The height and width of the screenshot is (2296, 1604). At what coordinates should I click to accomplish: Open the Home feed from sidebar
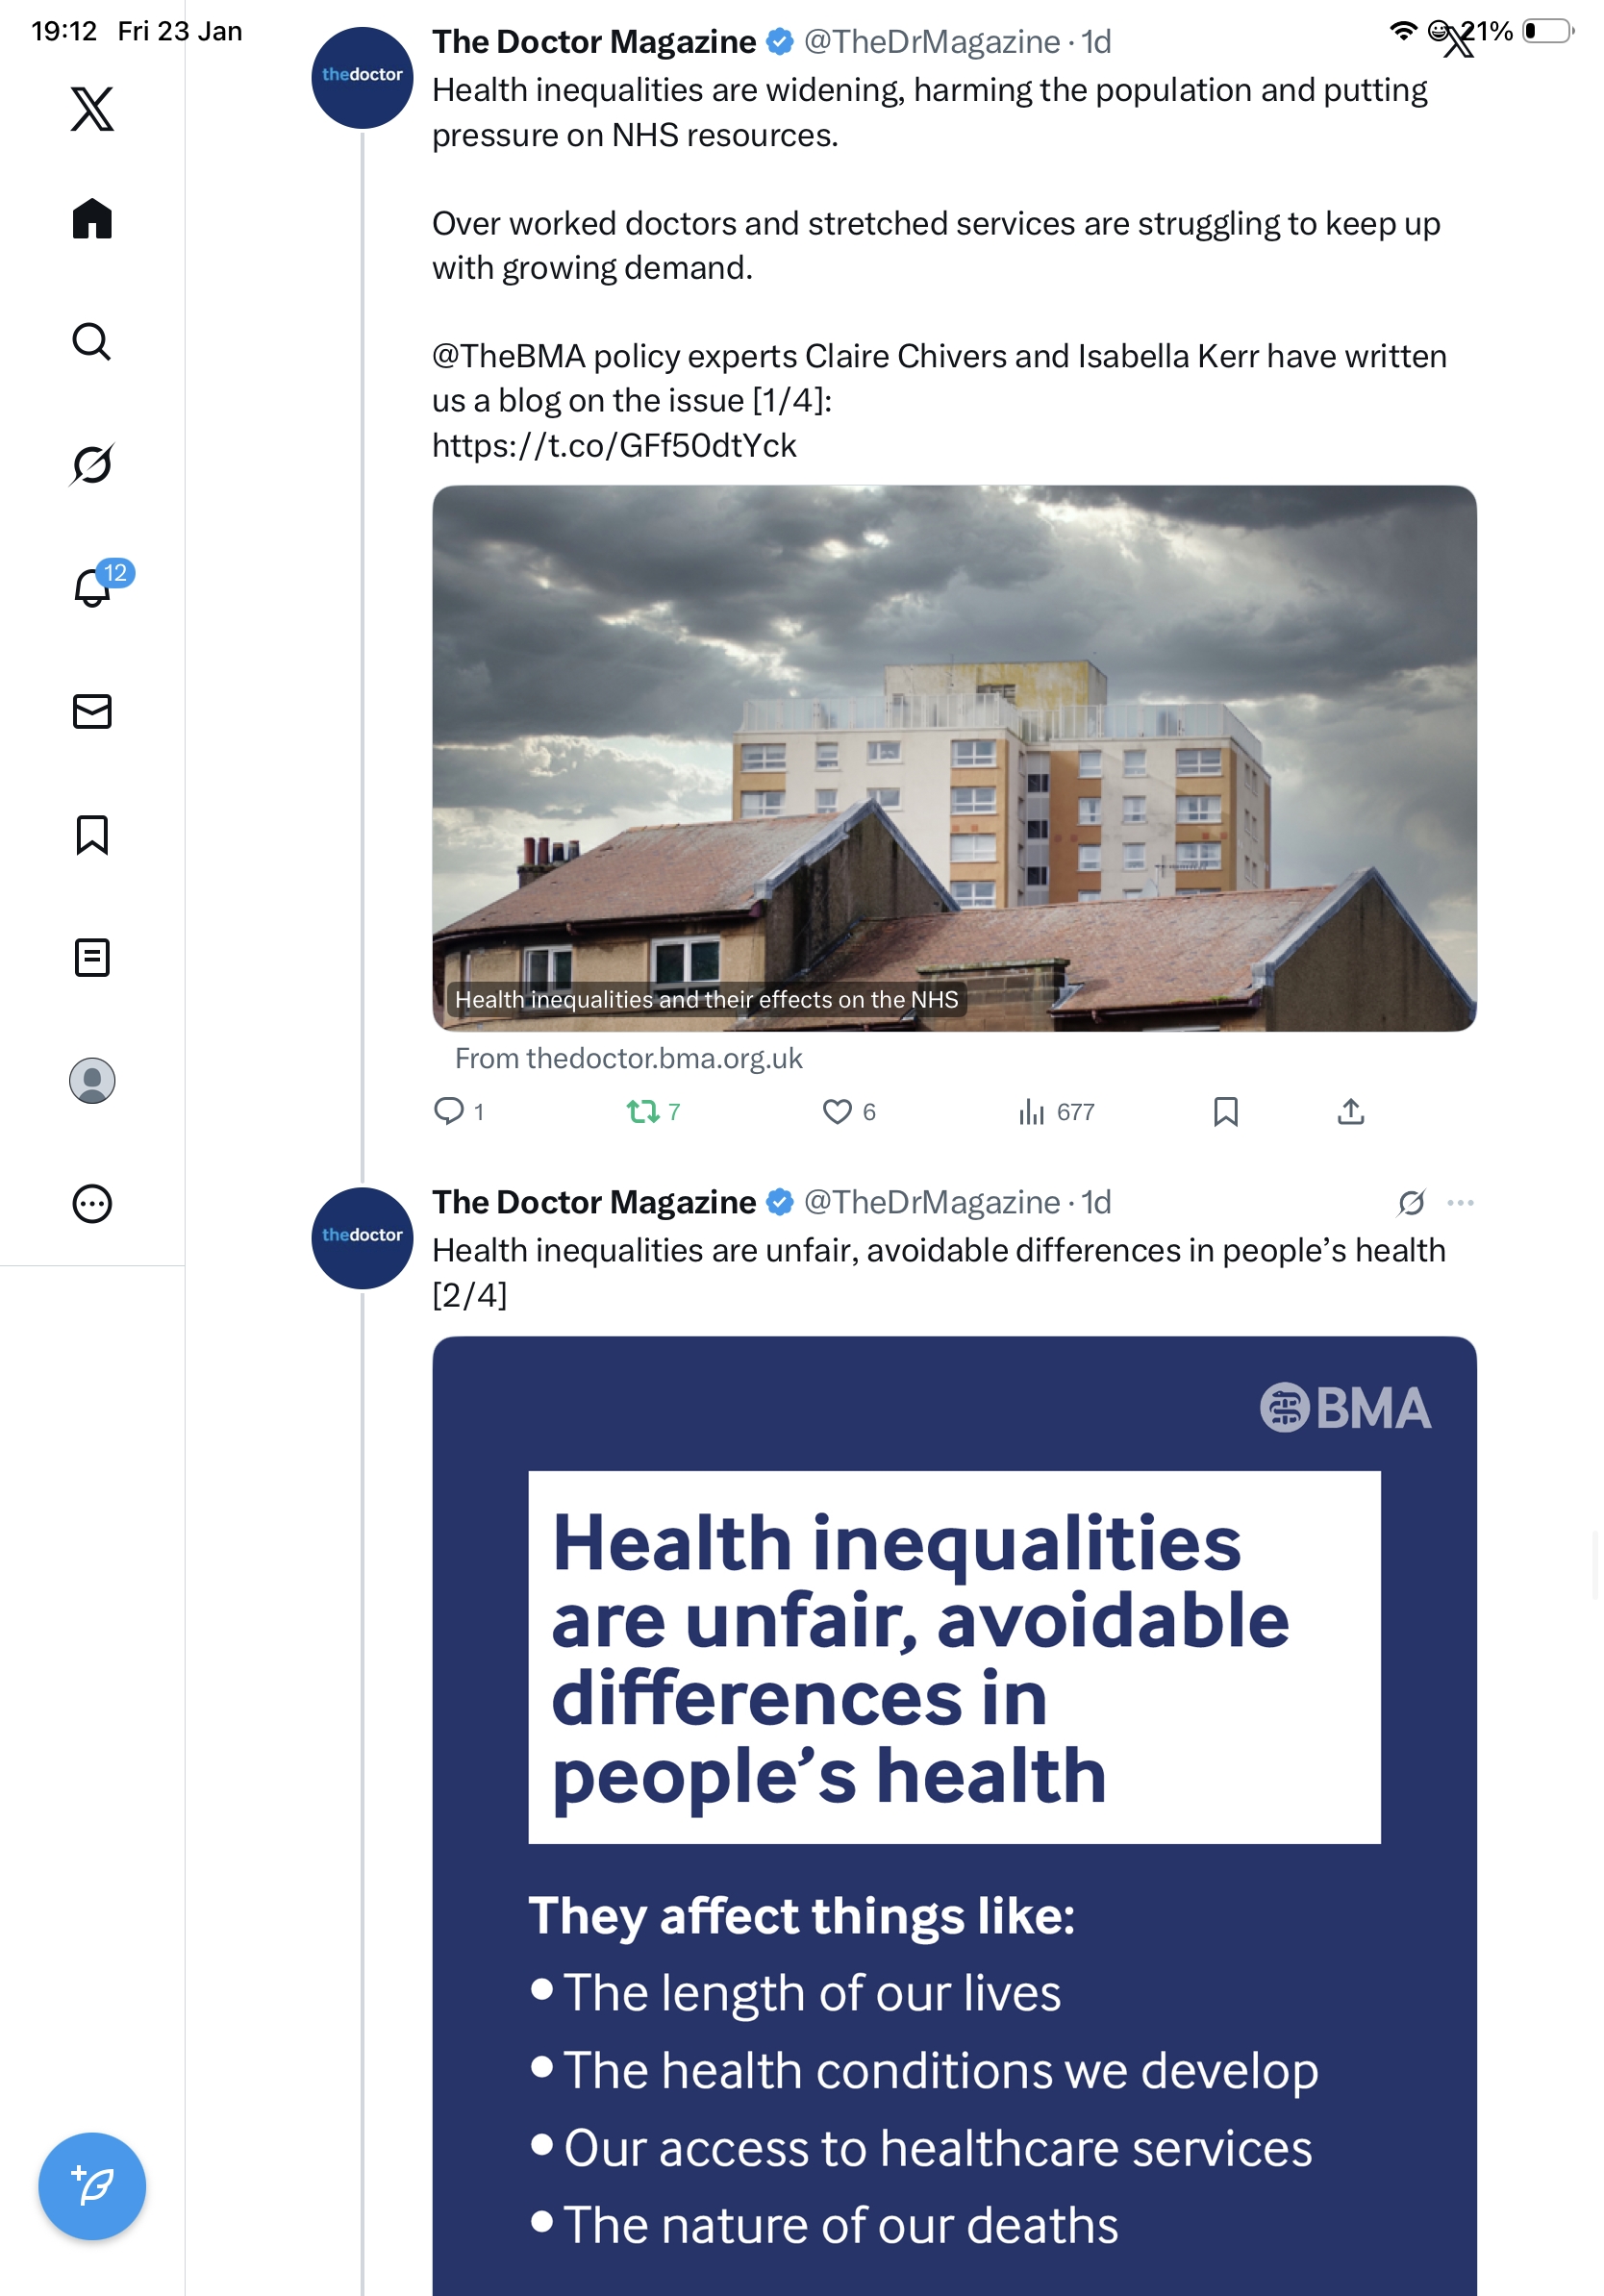point(92,218)
